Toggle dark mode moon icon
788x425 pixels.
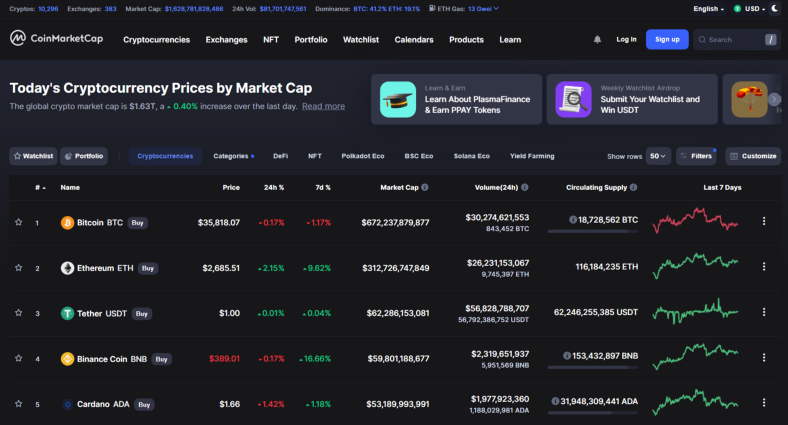775,9
